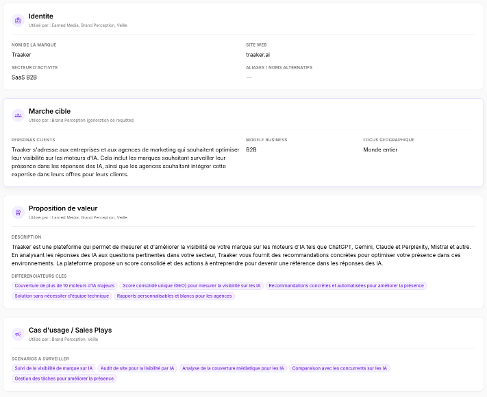
Task: Click the Proposition de valeur section icon
Action: pyautogui.click(x=18, y=212)
